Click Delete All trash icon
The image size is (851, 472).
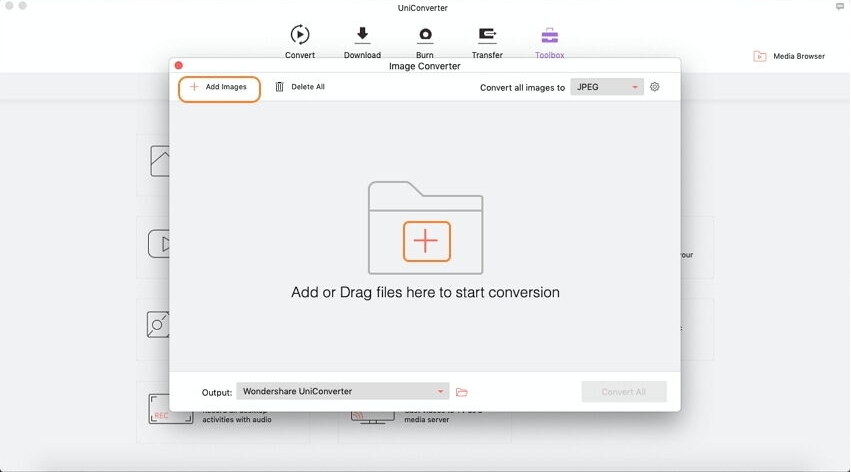click(x=280, y=88)
